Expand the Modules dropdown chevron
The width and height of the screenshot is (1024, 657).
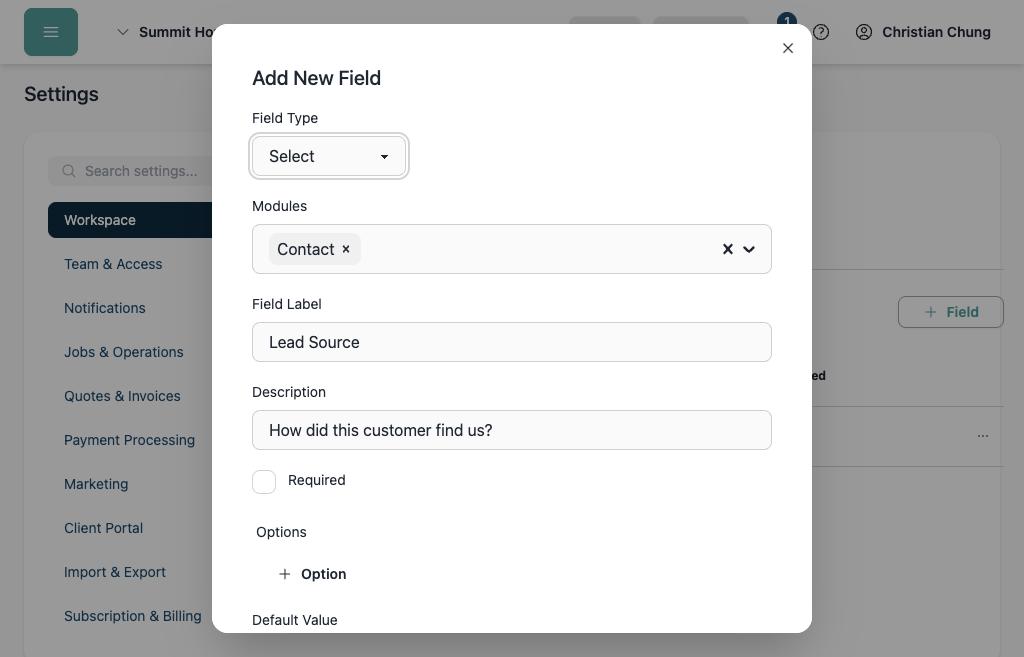[x=749, y=249]
